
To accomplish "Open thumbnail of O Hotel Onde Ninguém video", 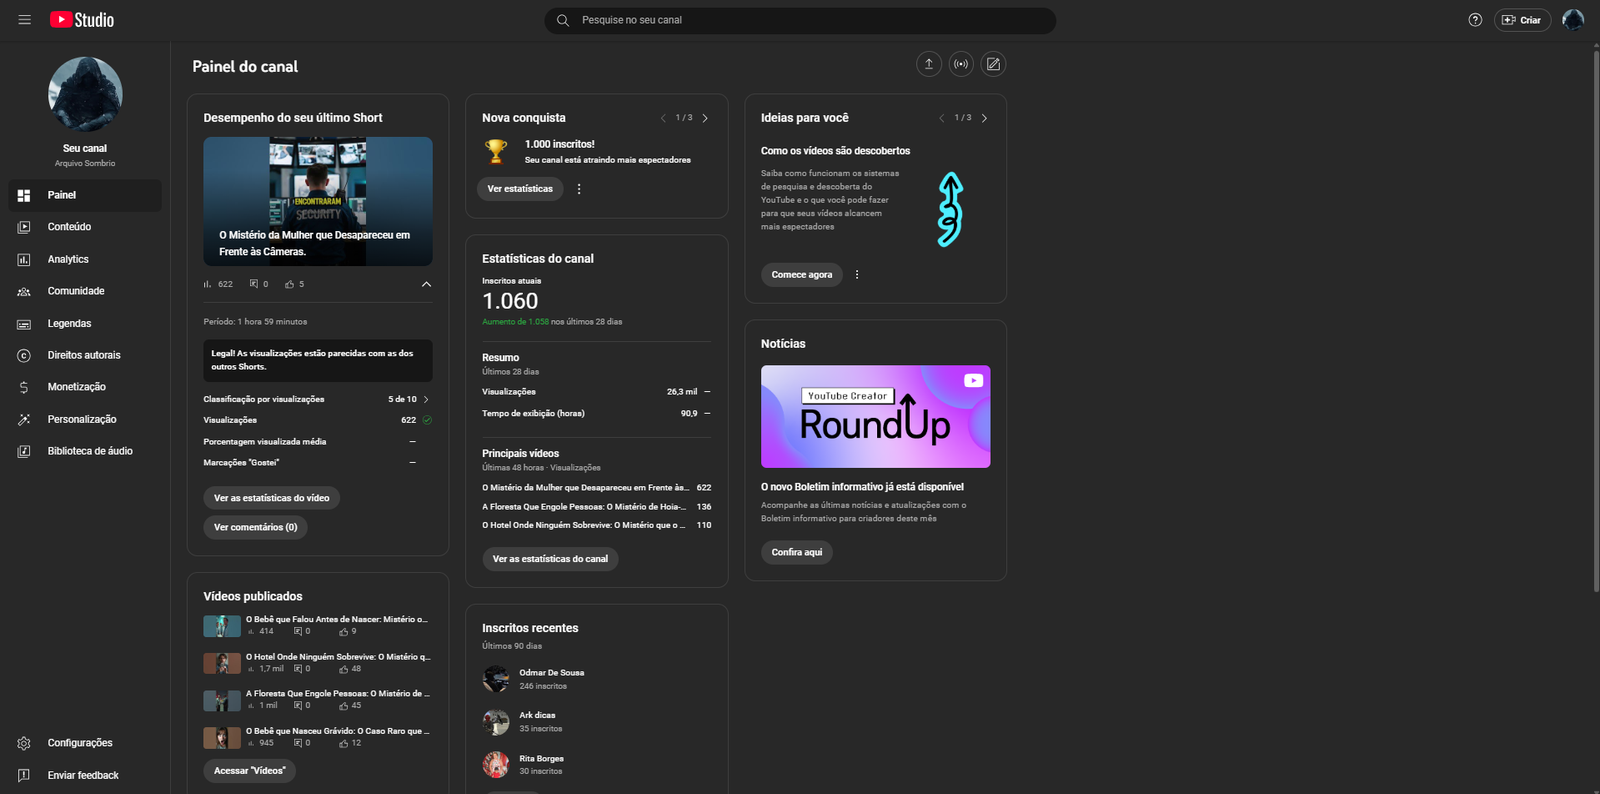I will pyautogui.click(x=222, y=663).
